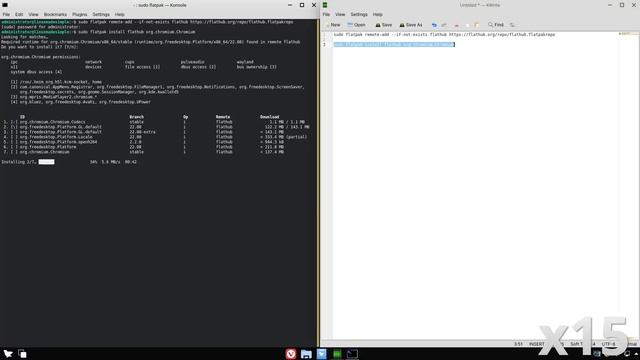This screenshot has height=360, width=640.
Task: Open the application launcher in taskbar
Action: [8, 353]
